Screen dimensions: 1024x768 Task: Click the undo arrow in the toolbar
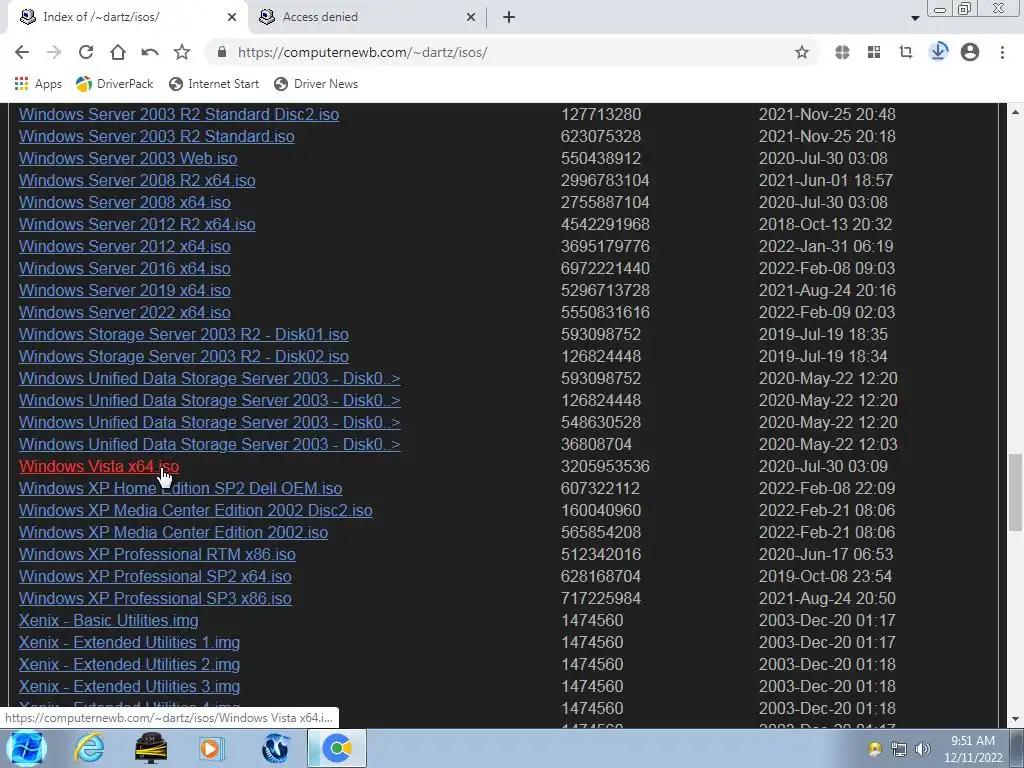pyautogui.click(x=150, y=52)
